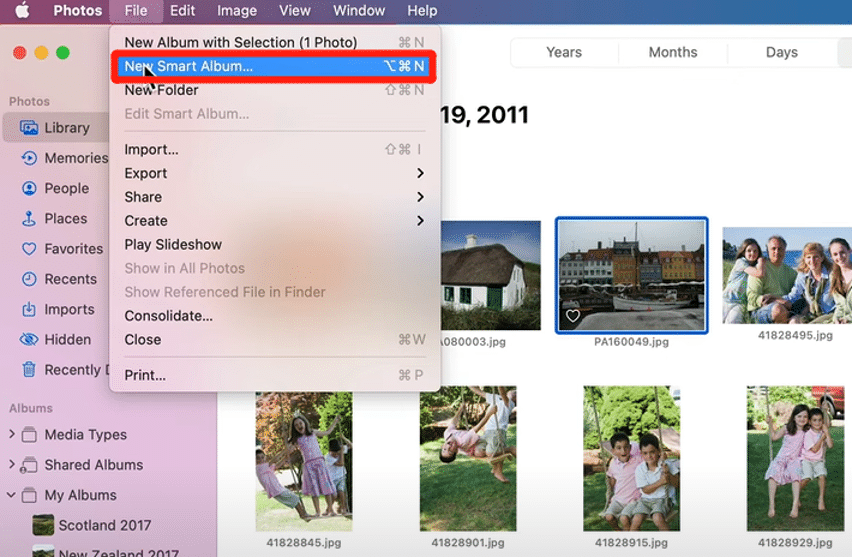852x558 pixels.
Task: Close the File menu in menu bar
Action: 136,10
